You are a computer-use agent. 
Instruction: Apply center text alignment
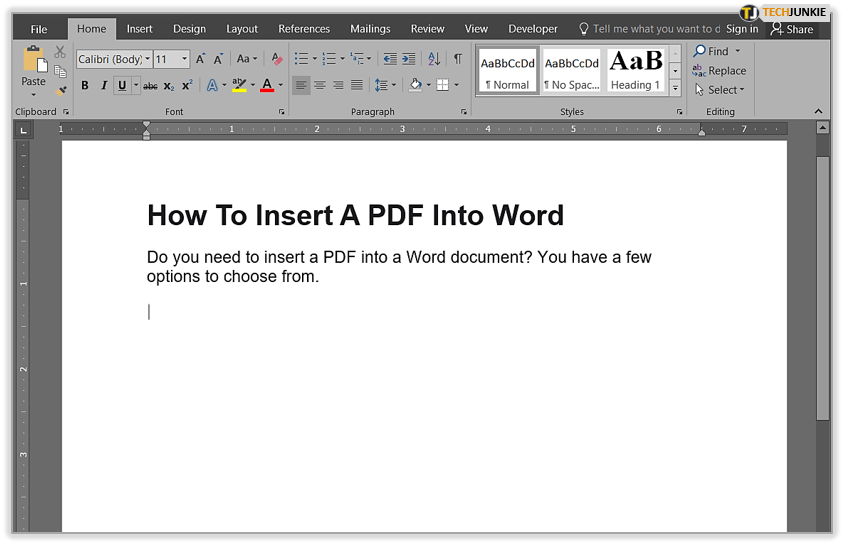(x=320, y=86)
